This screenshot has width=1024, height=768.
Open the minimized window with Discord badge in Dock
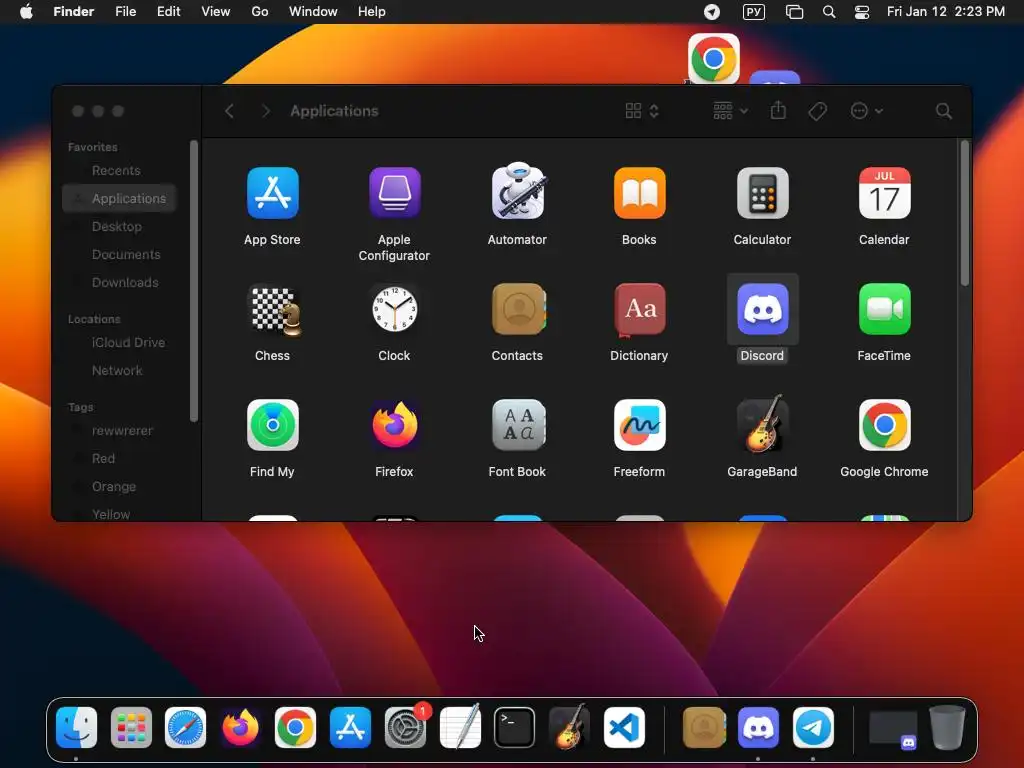click(893, 728)
